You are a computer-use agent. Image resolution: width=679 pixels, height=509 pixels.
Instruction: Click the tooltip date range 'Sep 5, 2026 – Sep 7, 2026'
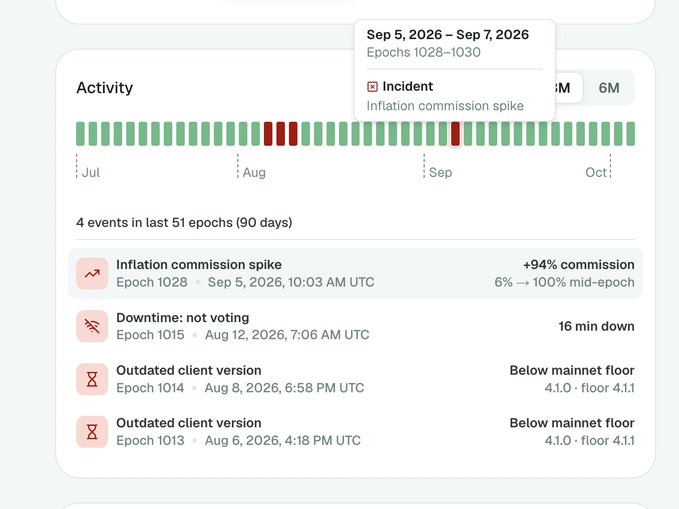point(448,35)
